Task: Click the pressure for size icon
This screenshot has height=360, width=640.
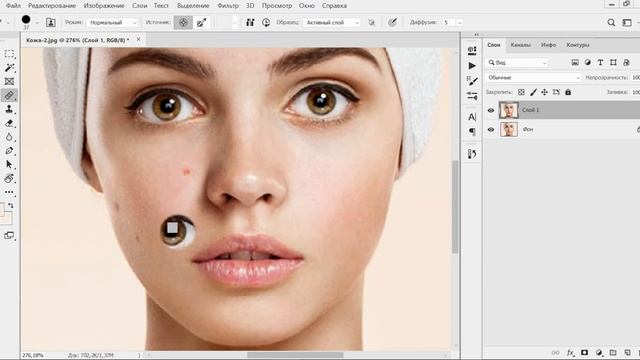Action: [392, 22]
